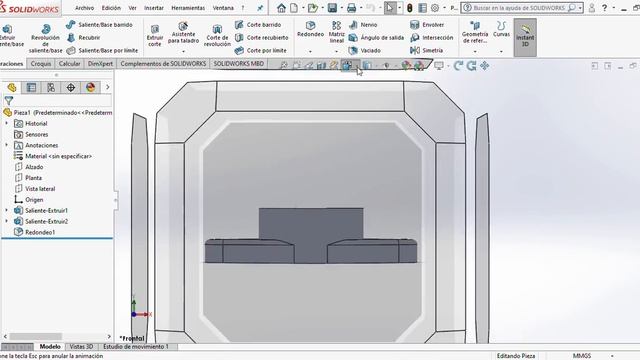Select Saliente/Base por límite tool
The width and height of the screenshot is (640, 360).
[102, 51]
